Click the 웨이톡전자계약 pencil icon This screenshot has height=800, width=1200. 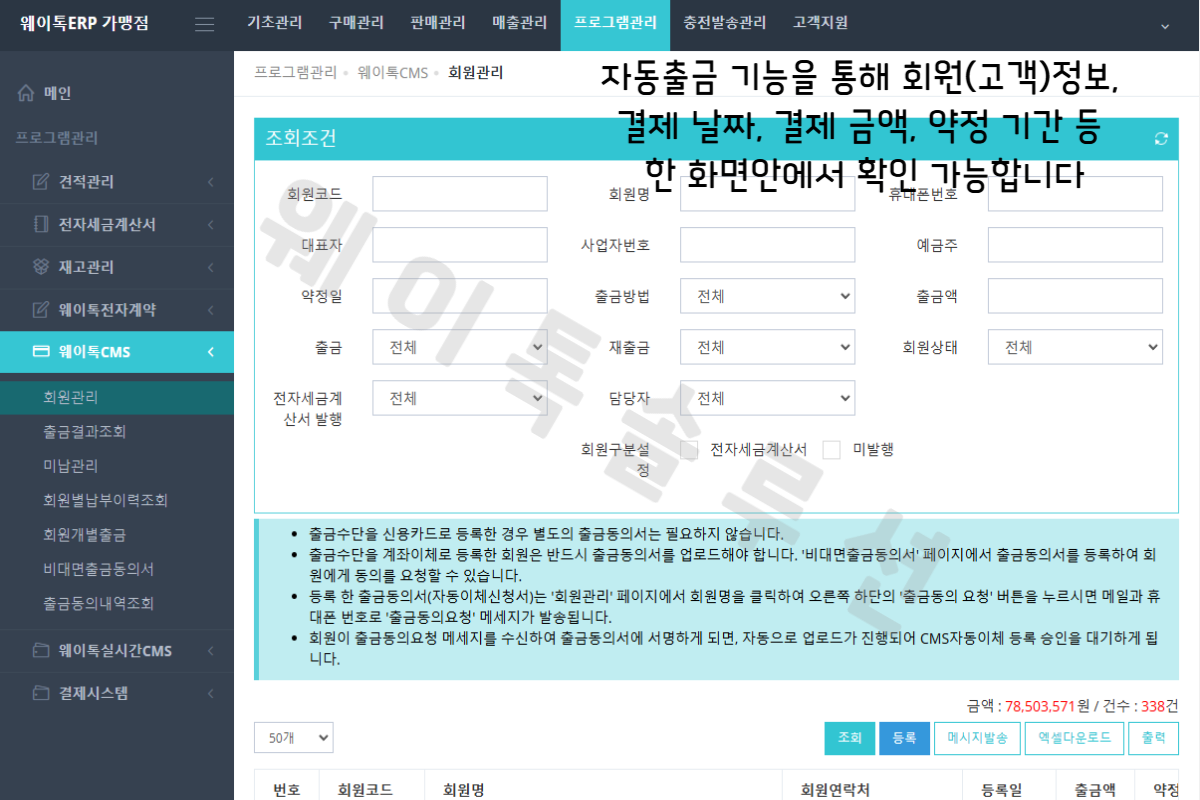point(41,309)
